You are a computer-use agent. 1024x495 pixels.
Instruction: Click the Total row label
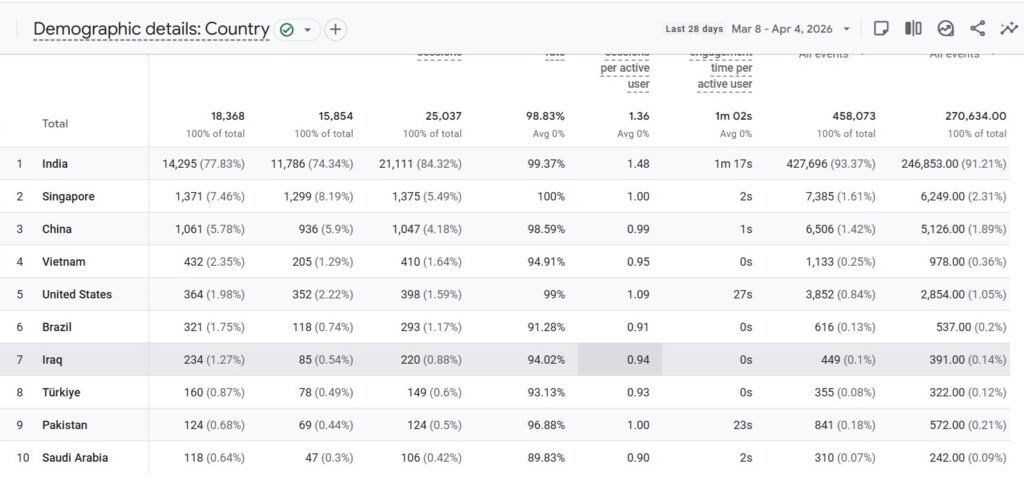pyautogui.click(x=55, y=124)
